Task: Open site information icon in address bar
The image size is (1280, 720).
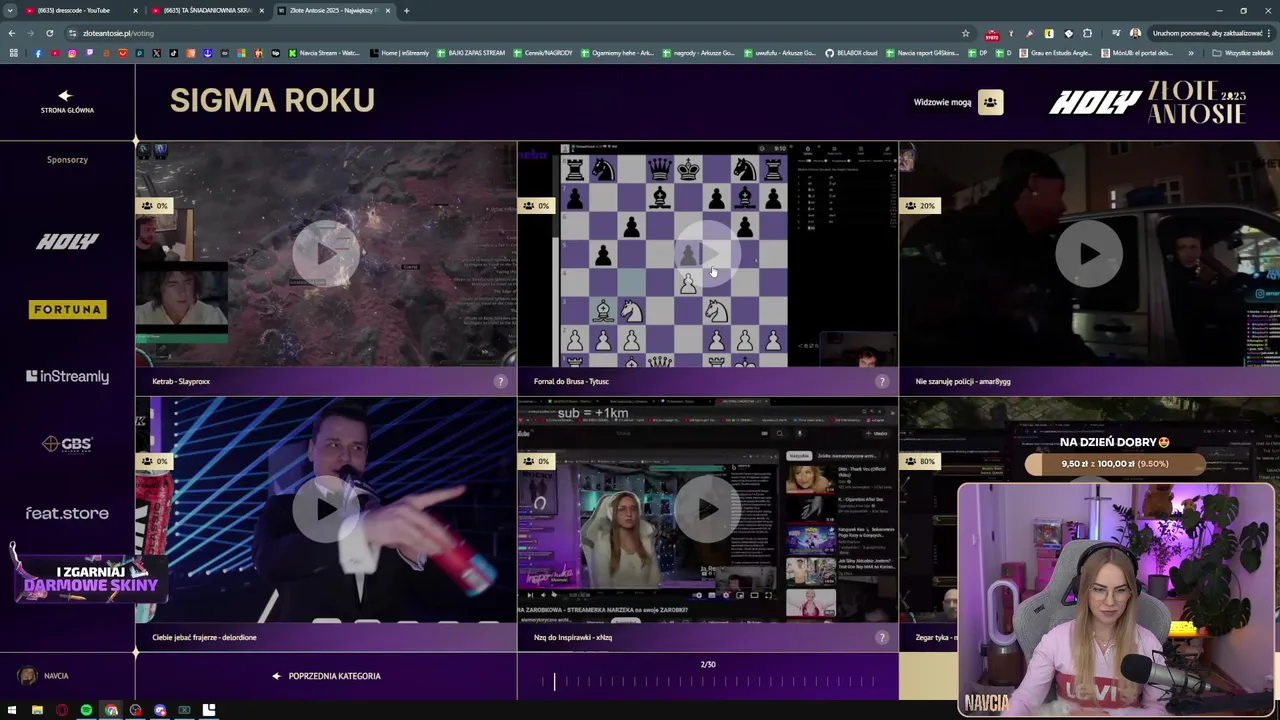Action: (72, 33)
